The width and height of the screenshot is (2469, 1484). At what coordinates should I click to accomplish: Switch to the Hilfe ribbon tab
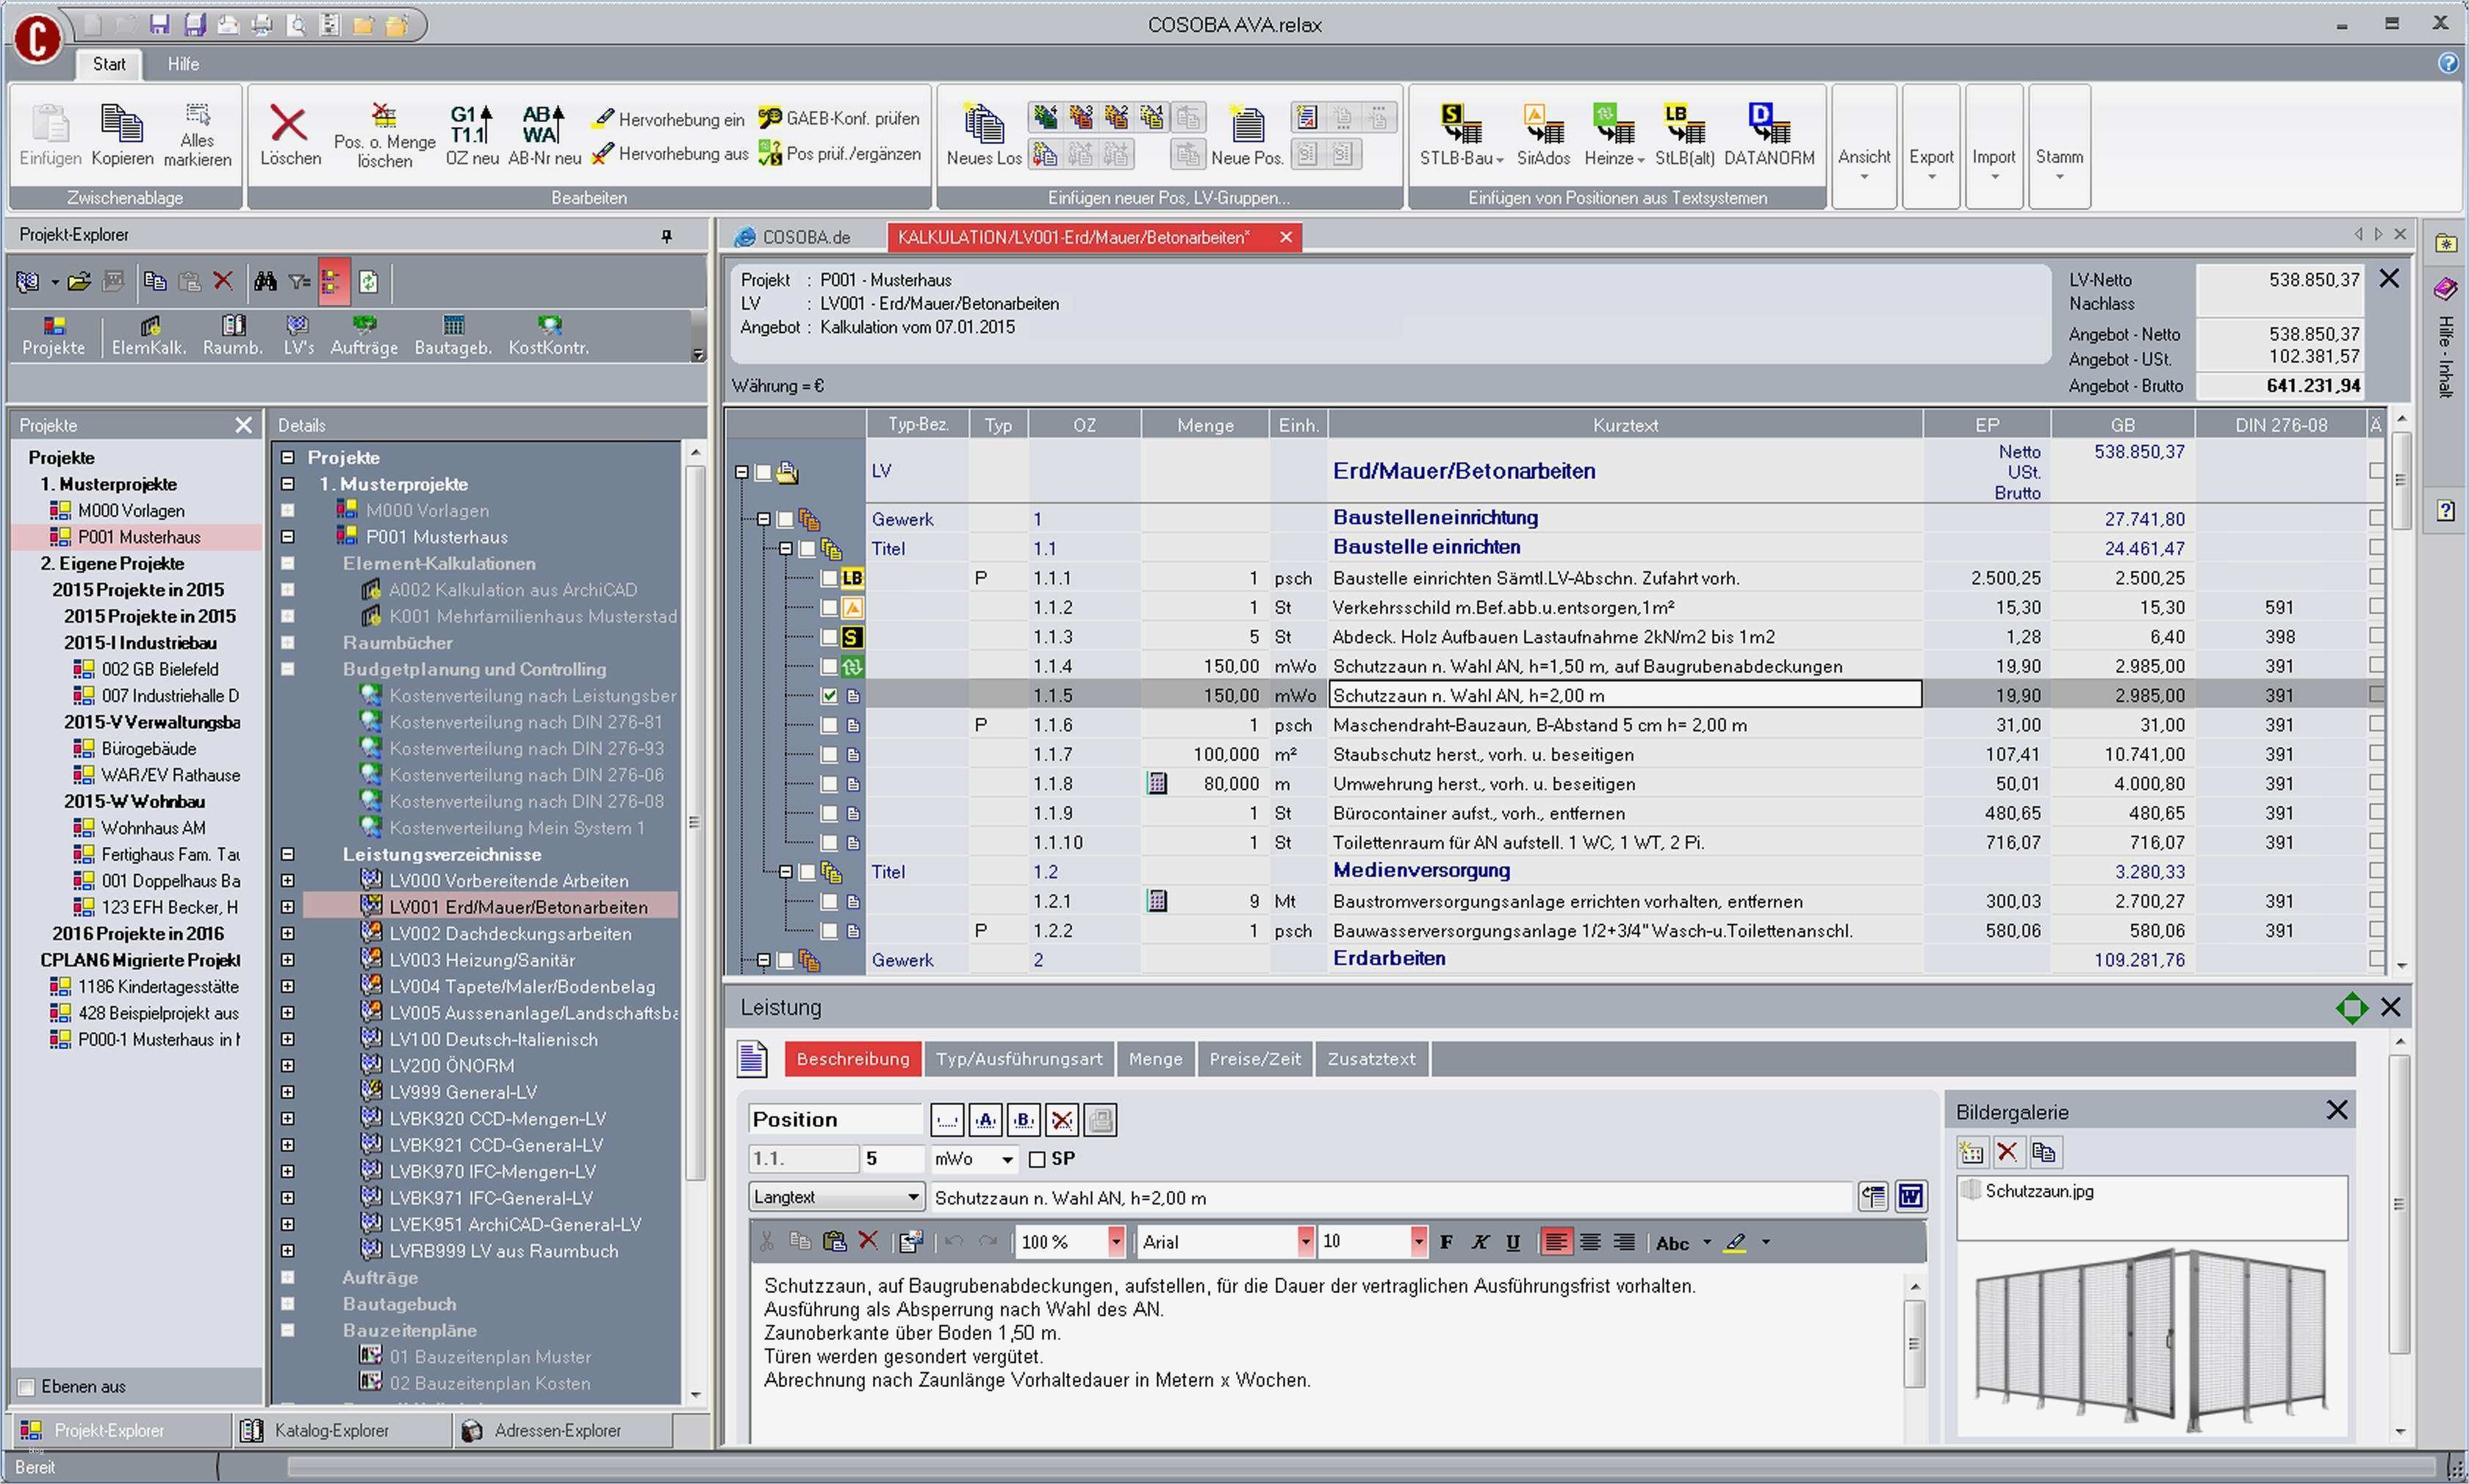click(x=183, y=64)
